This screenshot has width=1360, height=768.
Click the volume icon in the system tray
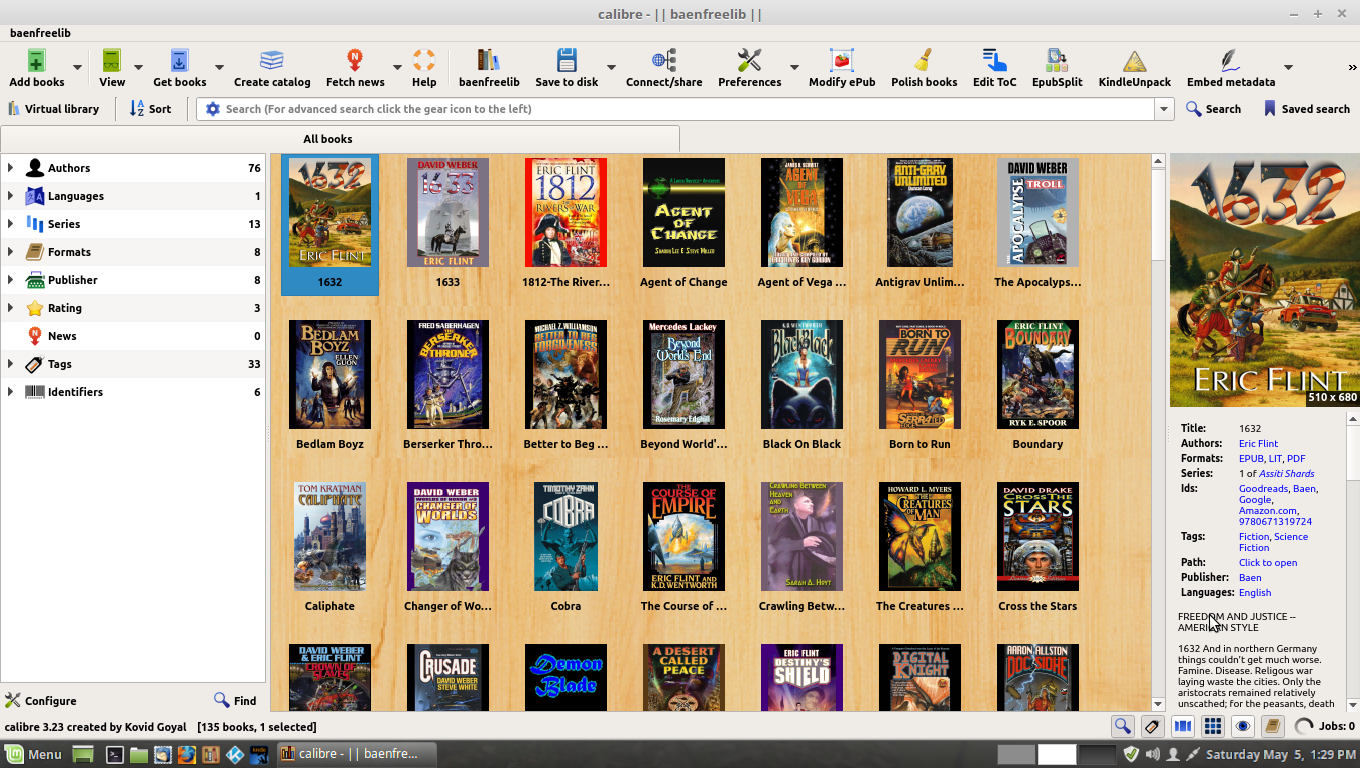(1153, 754)
